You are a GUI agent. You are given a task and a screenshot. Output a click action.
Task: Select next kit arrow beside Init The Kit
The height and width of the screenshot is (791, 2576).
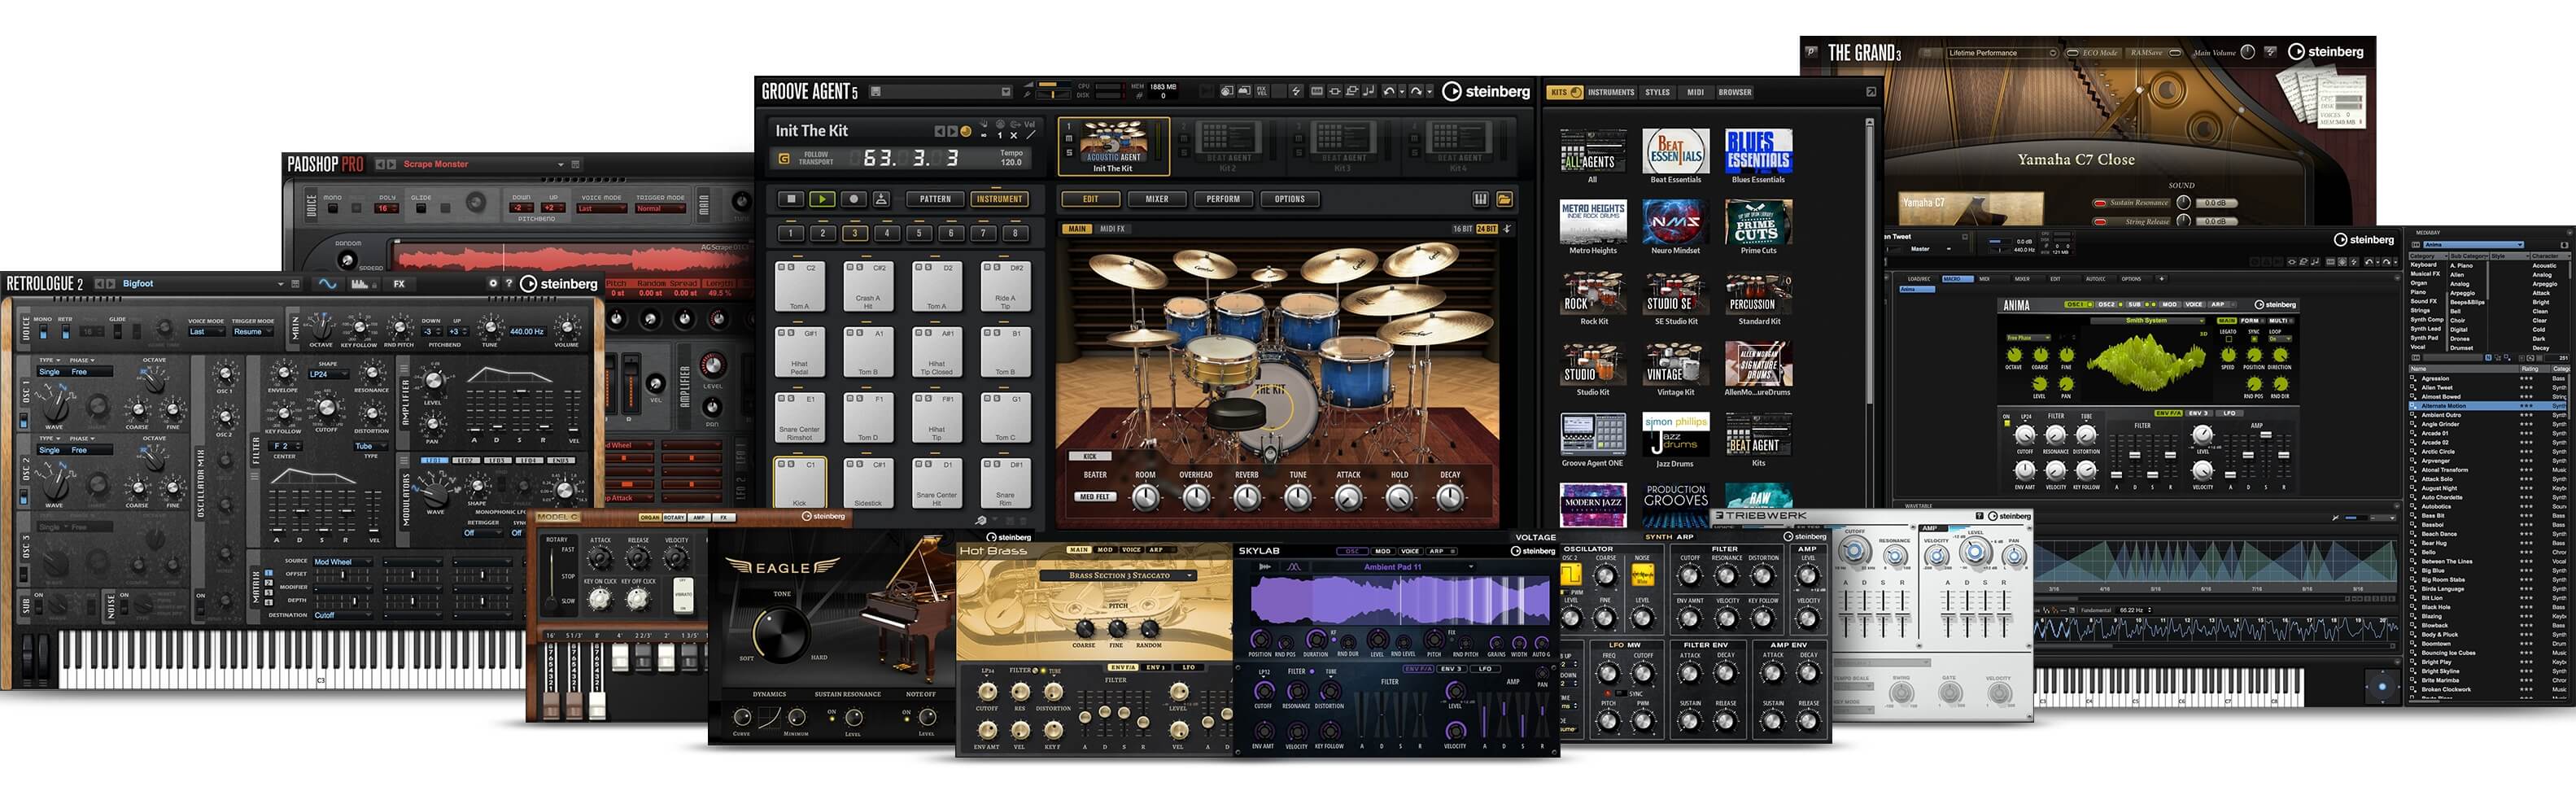(952, 131)
